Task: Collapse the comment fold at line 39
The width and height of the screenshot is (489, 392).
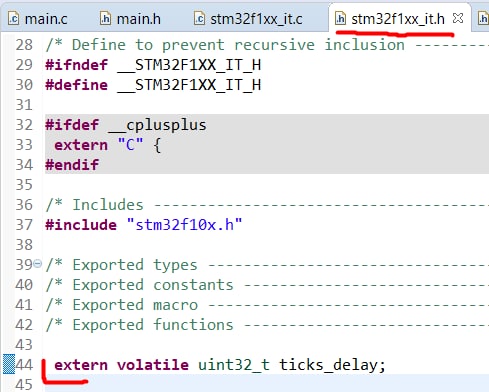Action: (x=38, y=264)
